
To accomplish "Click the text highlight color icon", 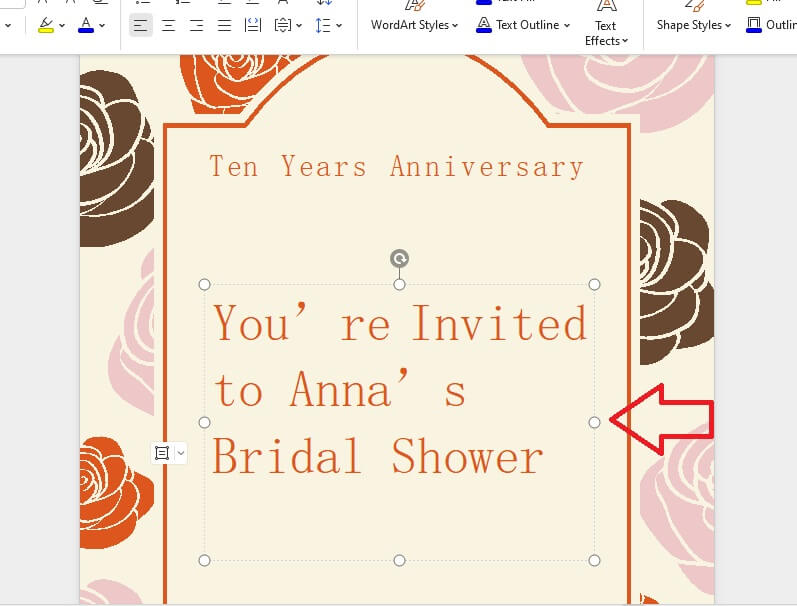I will pos(46,25).
